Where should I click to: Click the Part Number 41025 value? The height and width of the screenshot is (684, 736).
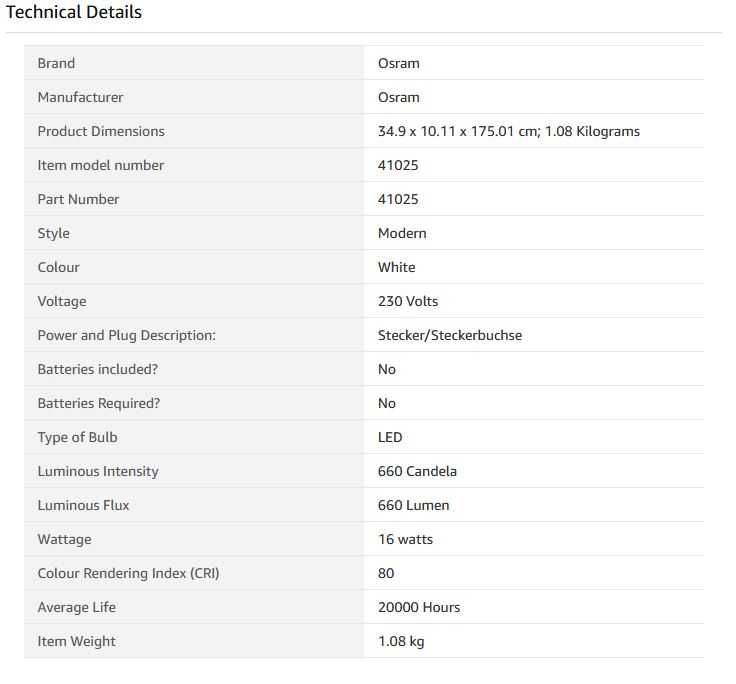pos(398,199)
